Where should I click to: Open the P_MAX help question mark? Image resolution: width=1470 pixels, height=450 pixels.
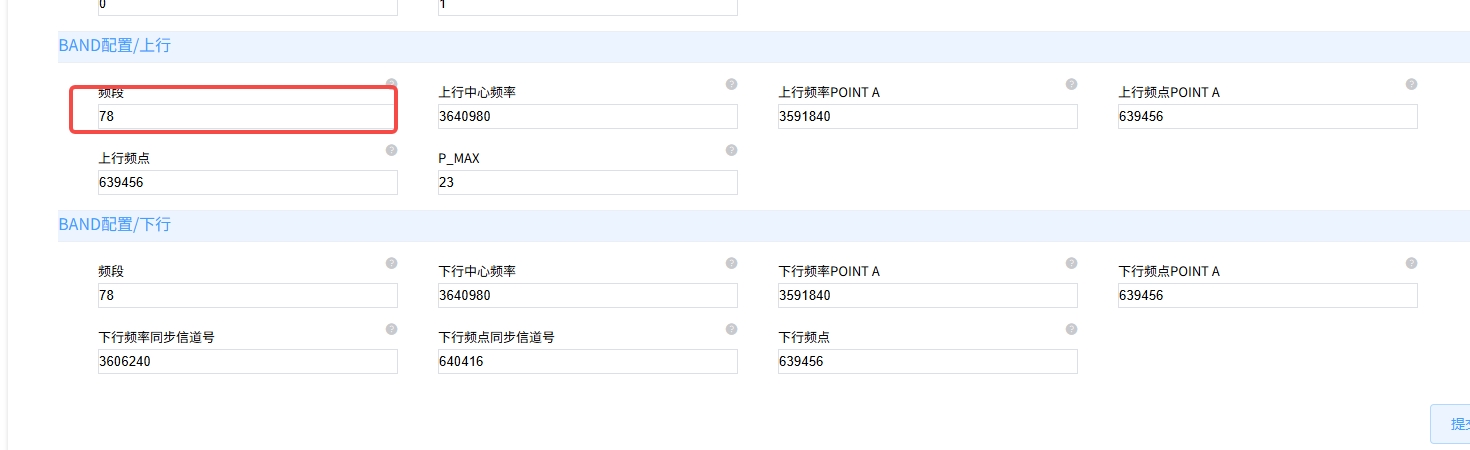(731, 150)
